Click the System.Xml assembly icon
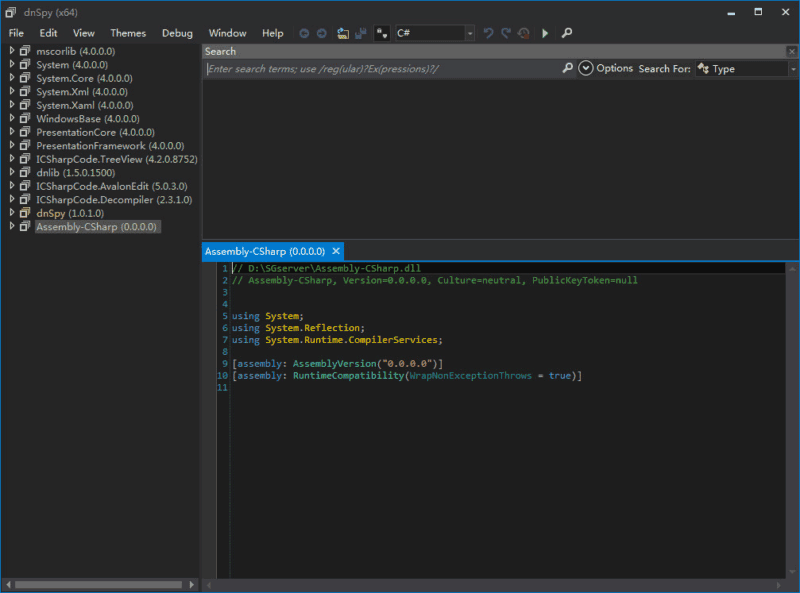 (25, 91)
